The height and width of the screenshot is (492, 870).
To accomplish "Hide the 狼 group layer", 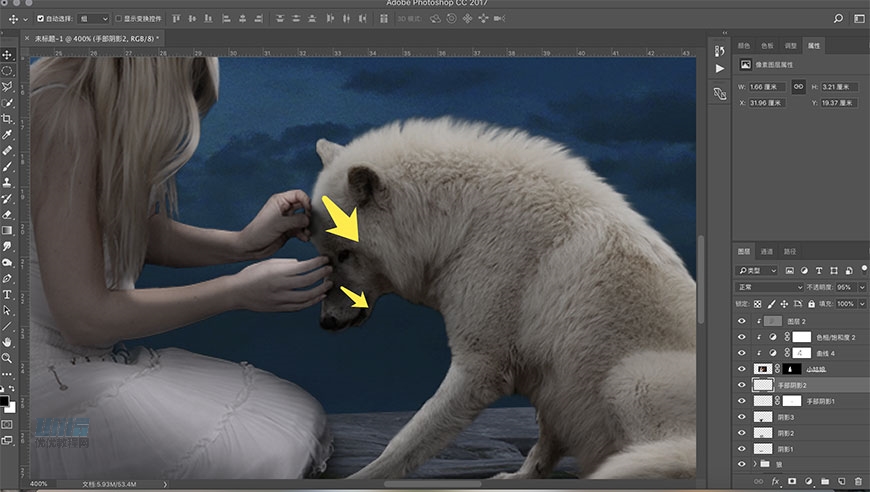I will pos(742,464).
